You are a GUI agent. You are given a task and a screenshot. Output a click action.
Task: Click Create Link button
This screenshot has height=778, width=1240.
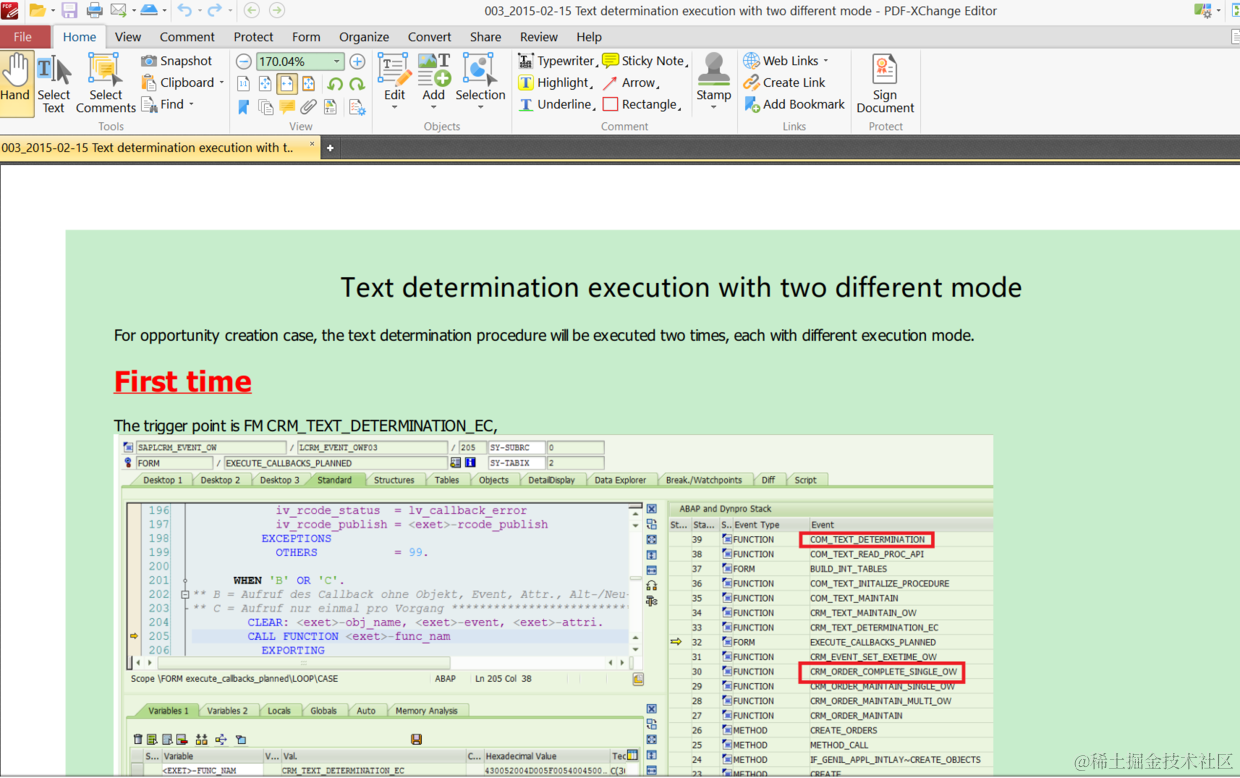pyautogui.click(x=784, y=83)
